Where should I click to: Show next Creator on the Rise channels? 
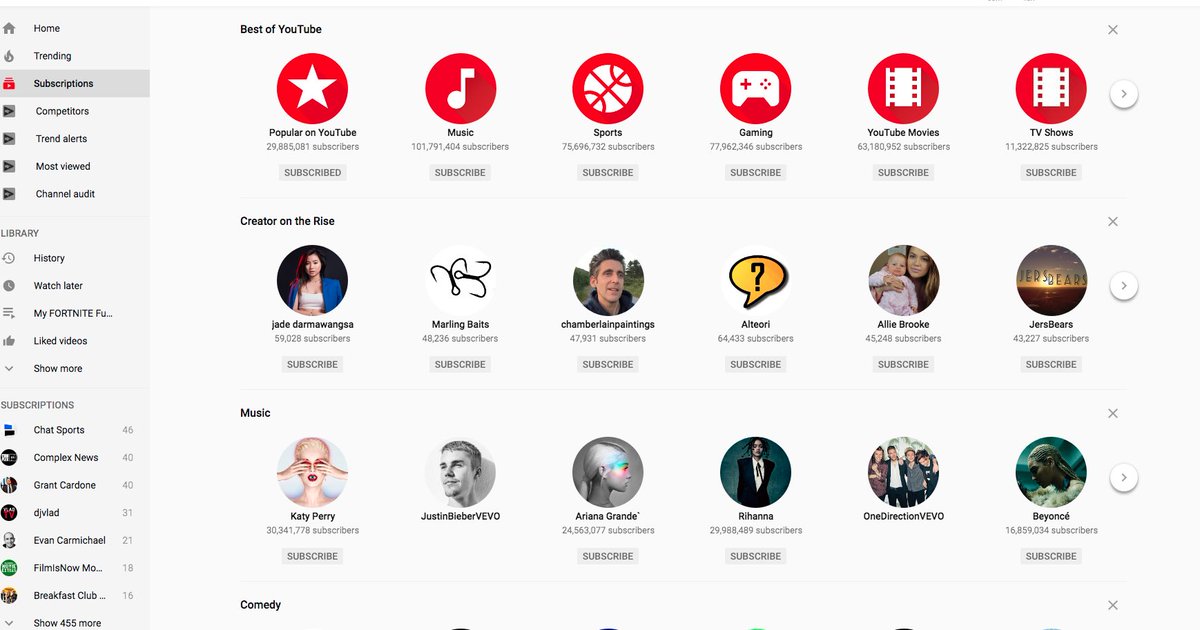[1123, 286]
